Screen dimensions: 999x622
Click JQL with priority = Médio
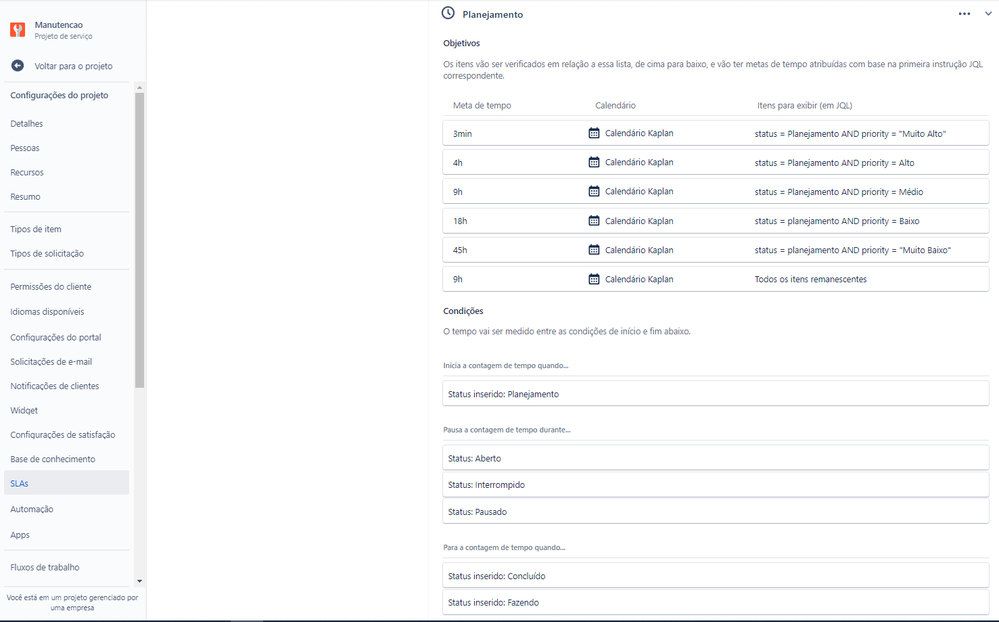click(x=838, y=192)
